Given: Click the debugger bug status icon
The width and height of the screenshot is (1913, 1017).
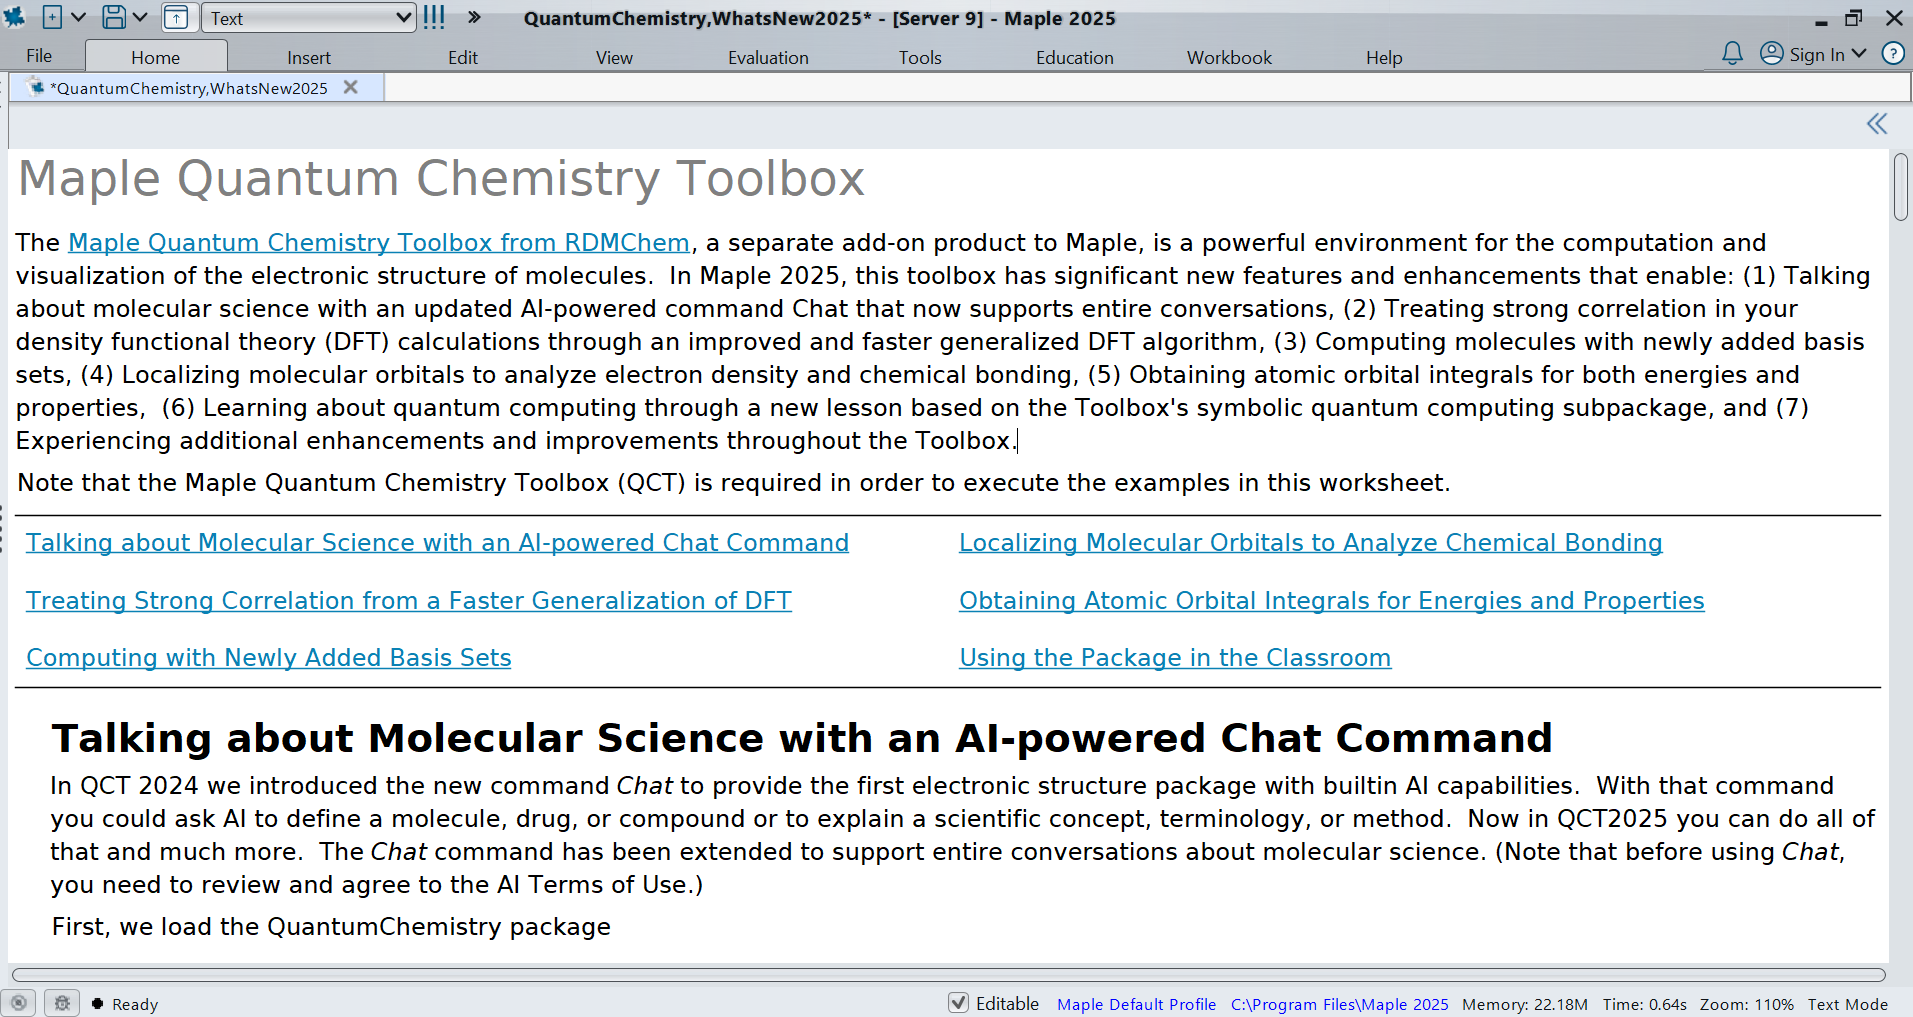Looking at the screenshot, I should 62,1003.
